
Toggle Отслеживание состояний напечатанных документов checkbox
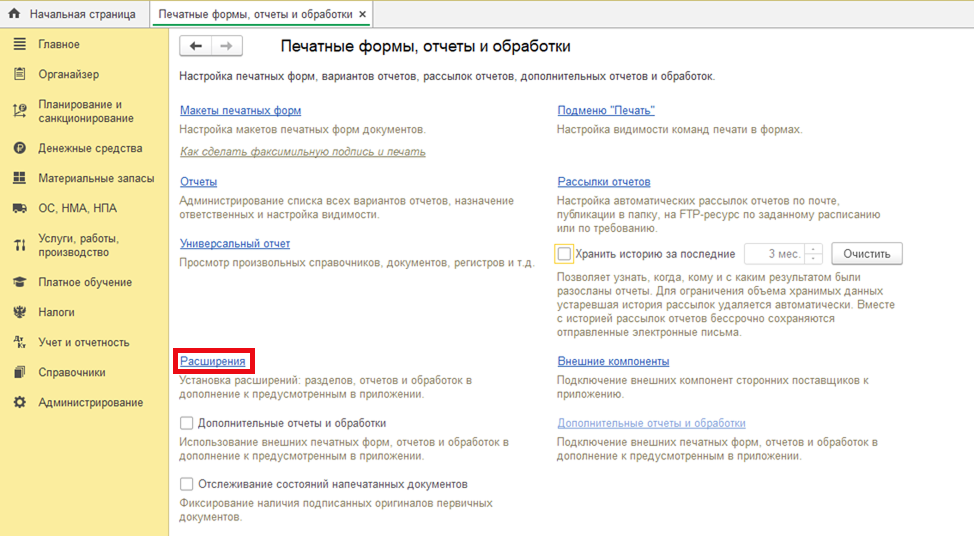coord(186,484)
